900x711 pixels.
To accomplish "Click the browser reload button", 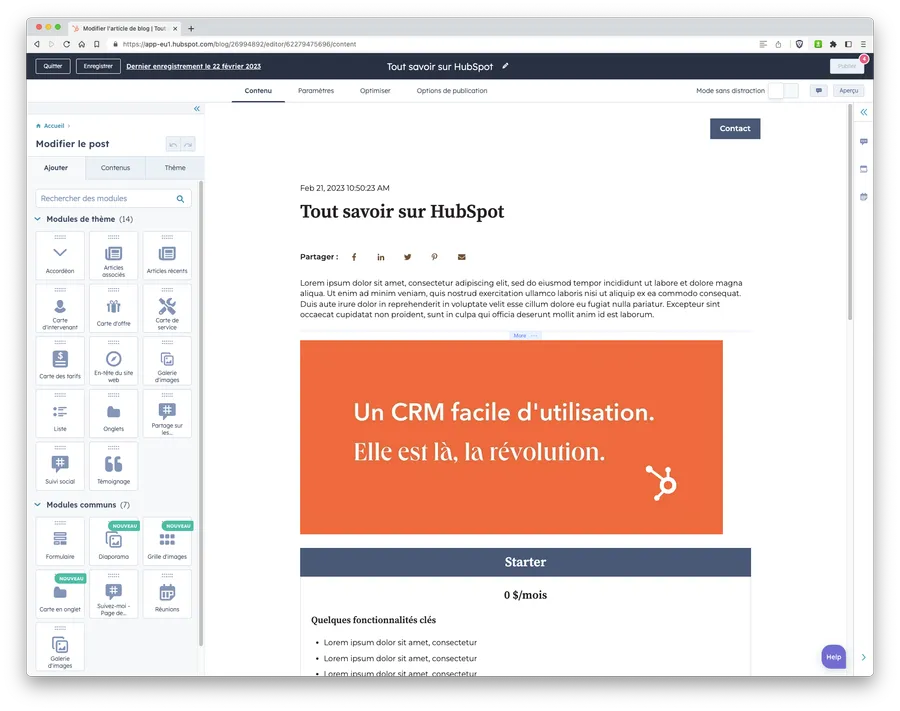I will pos(67,44).
